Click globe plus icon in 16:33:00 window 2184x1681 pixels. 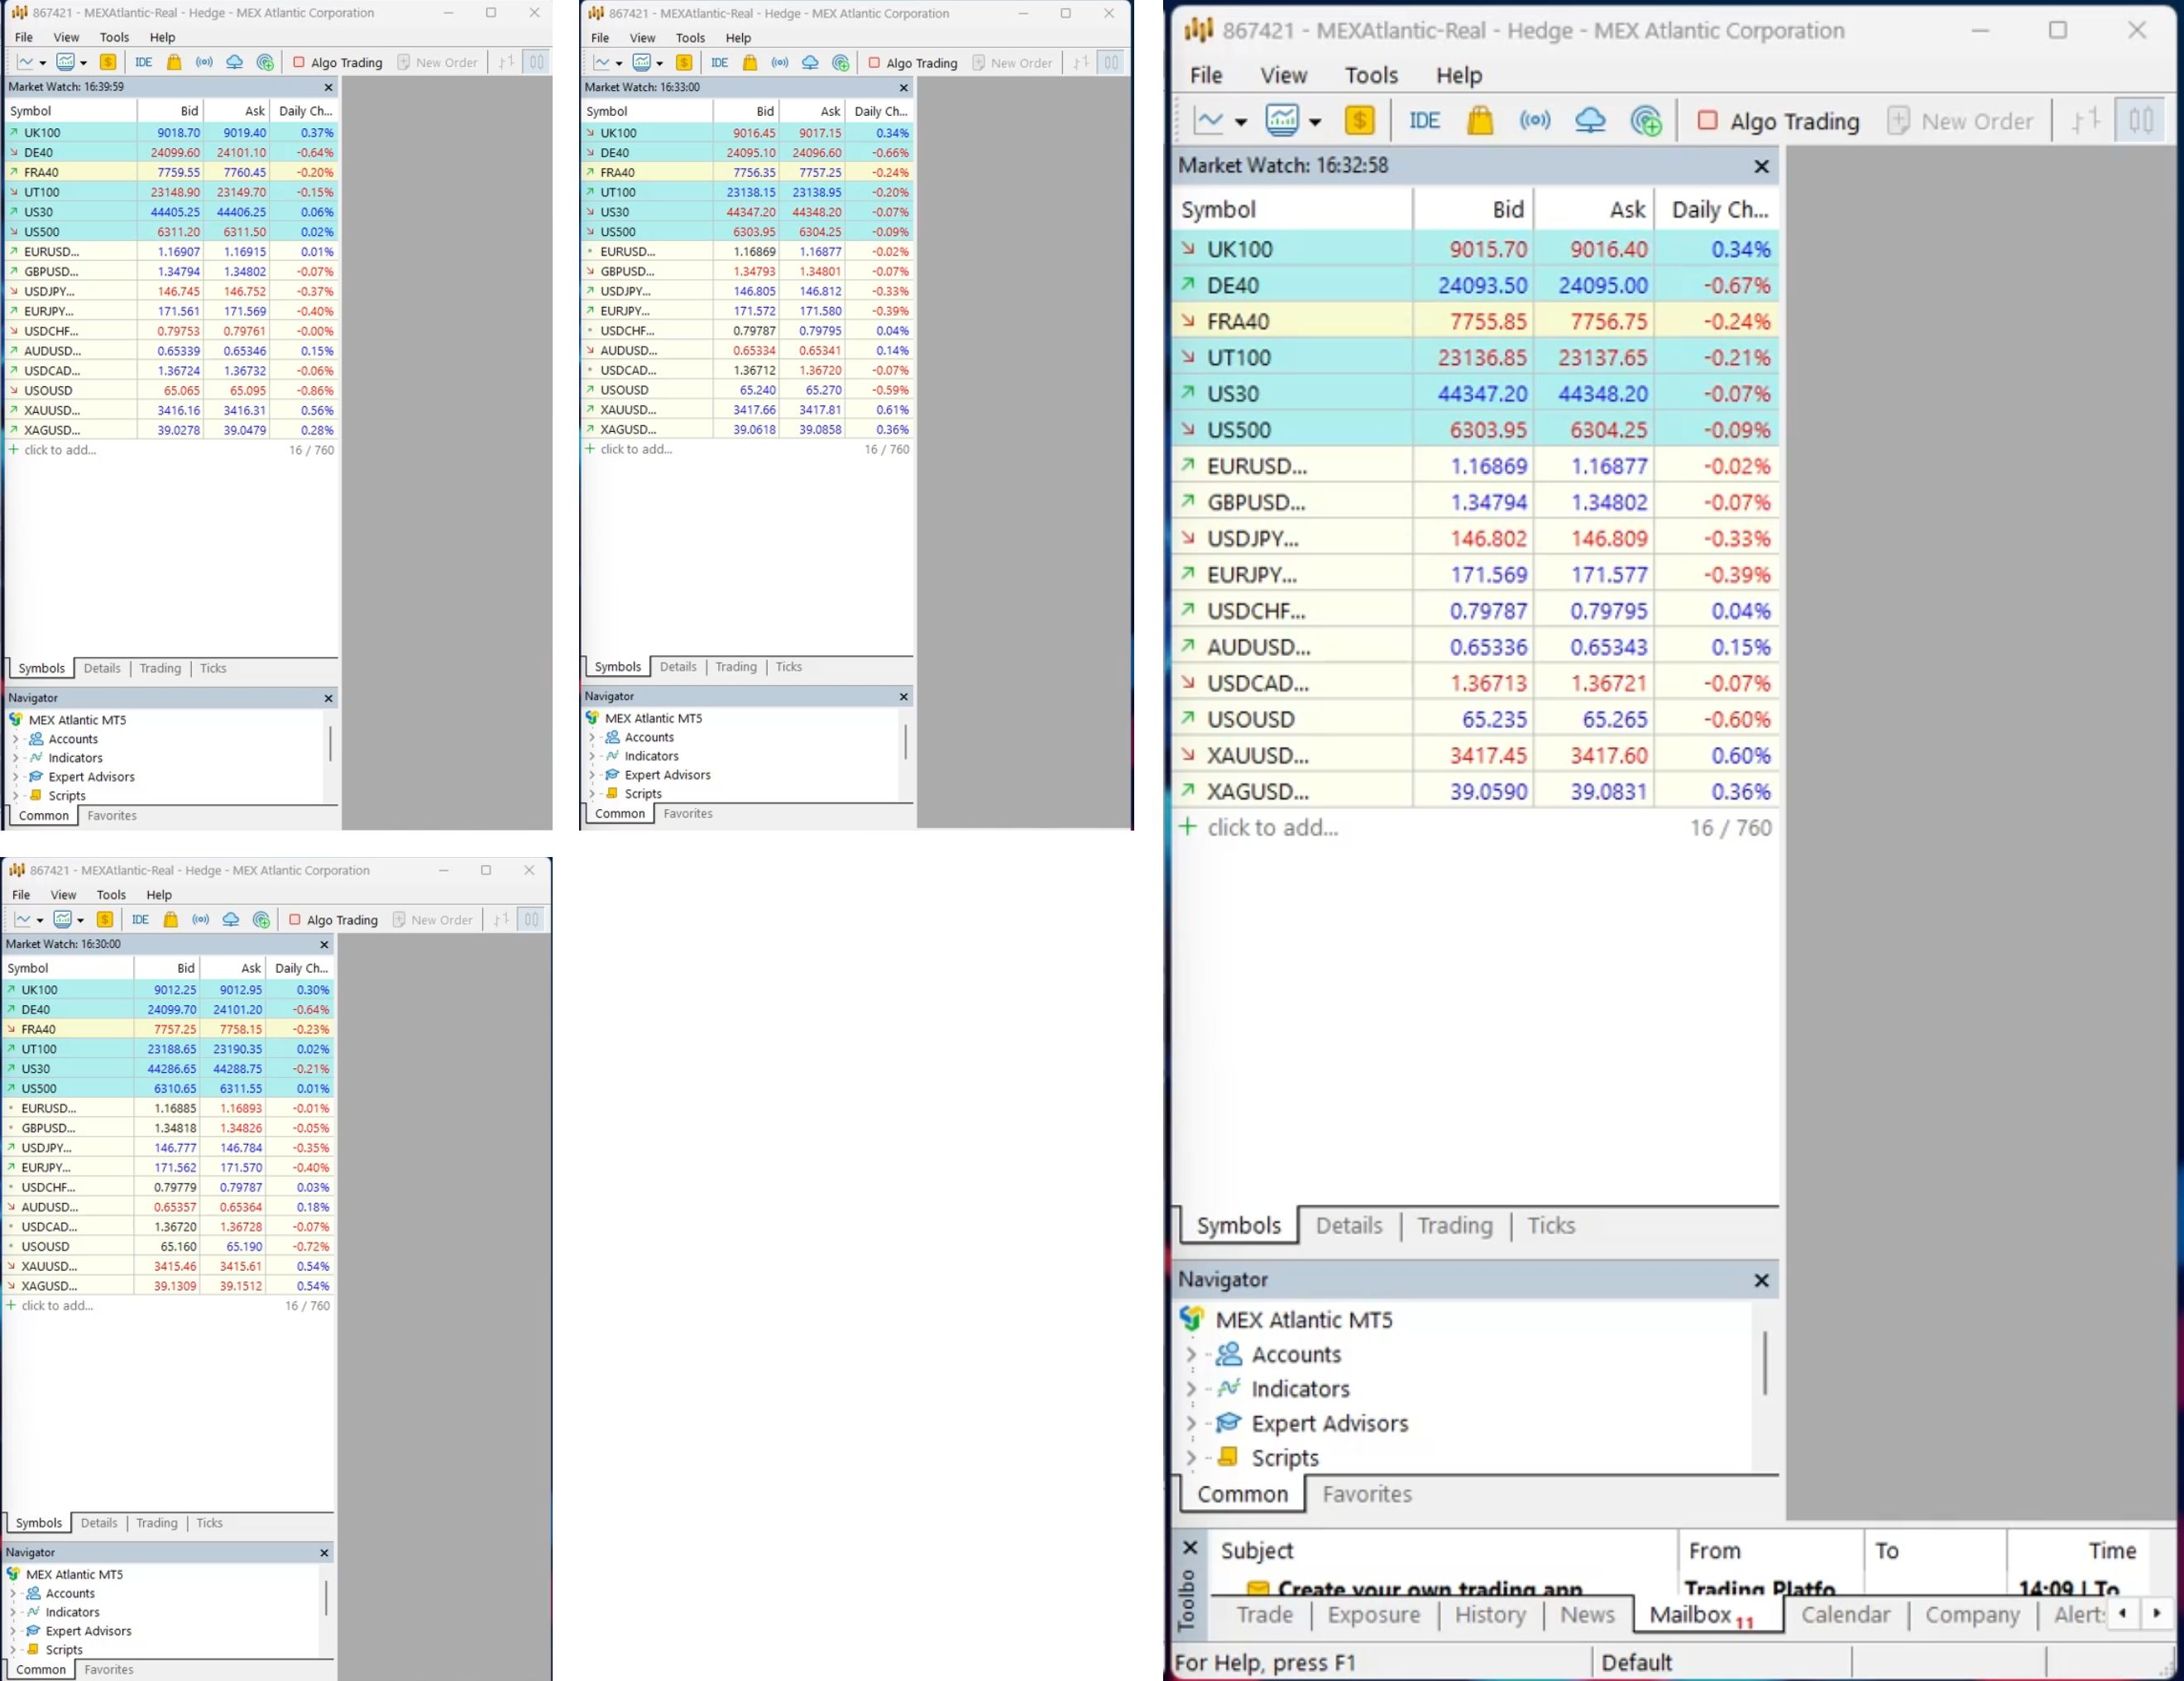click(x=841, y=62)
